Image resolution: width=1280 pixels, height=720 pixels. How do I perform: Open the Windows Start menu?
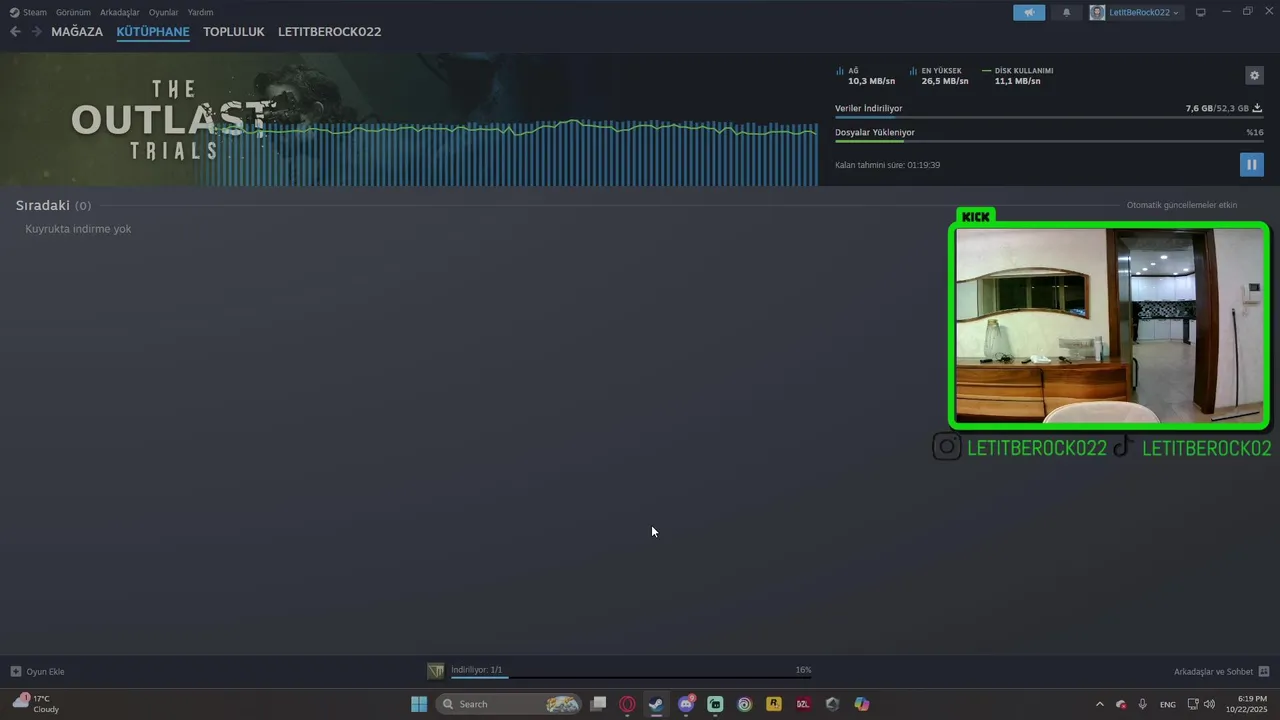point(419,704)
